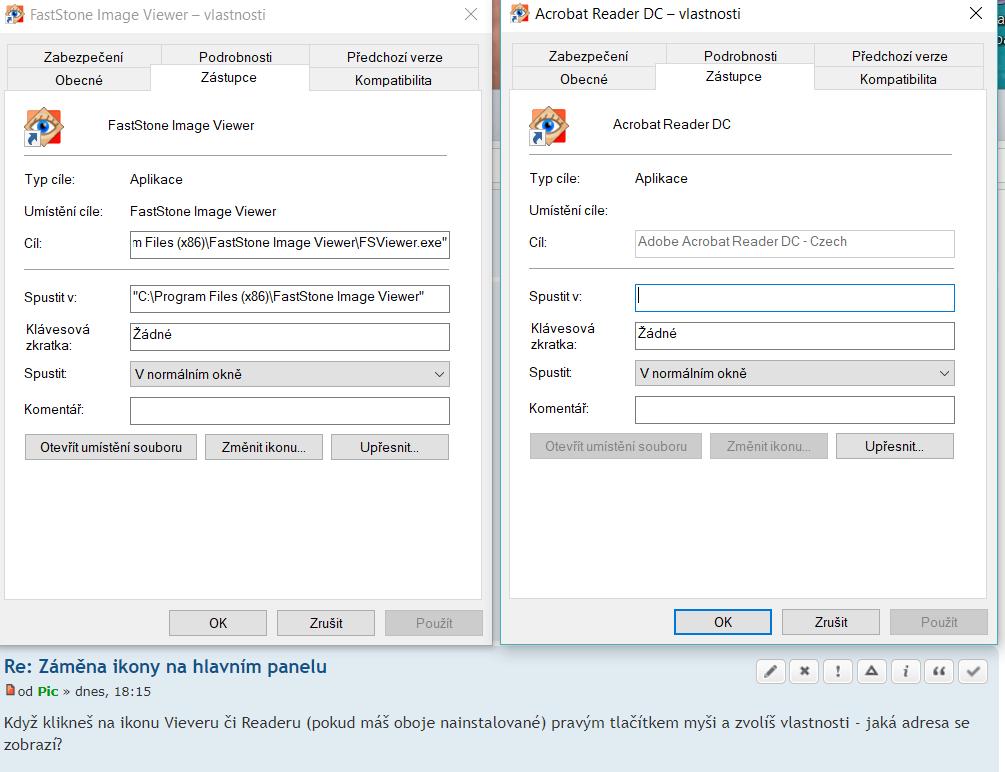The width and height of the screenshot is (1005, 772).
Task: Click the Cíl field in FastStone dialog
Action: [x=290, y=245]
